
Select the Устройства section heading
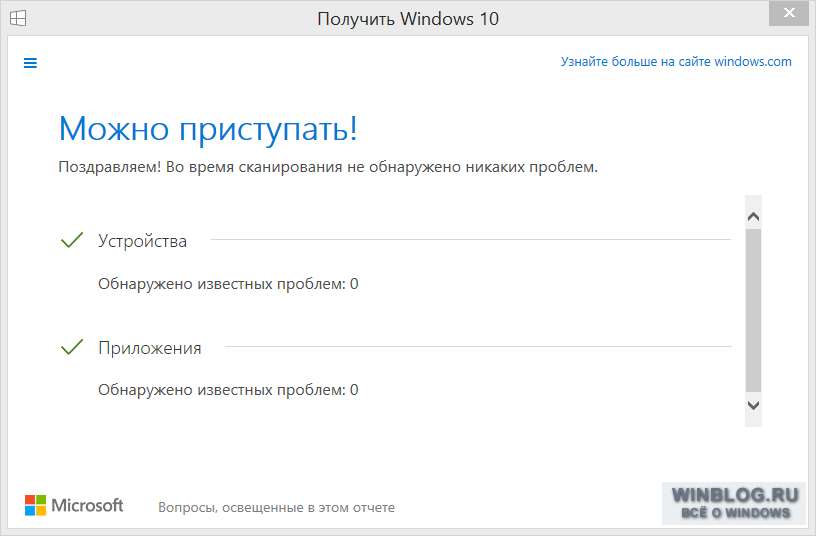pyautogui.click(x=142, y=241)
